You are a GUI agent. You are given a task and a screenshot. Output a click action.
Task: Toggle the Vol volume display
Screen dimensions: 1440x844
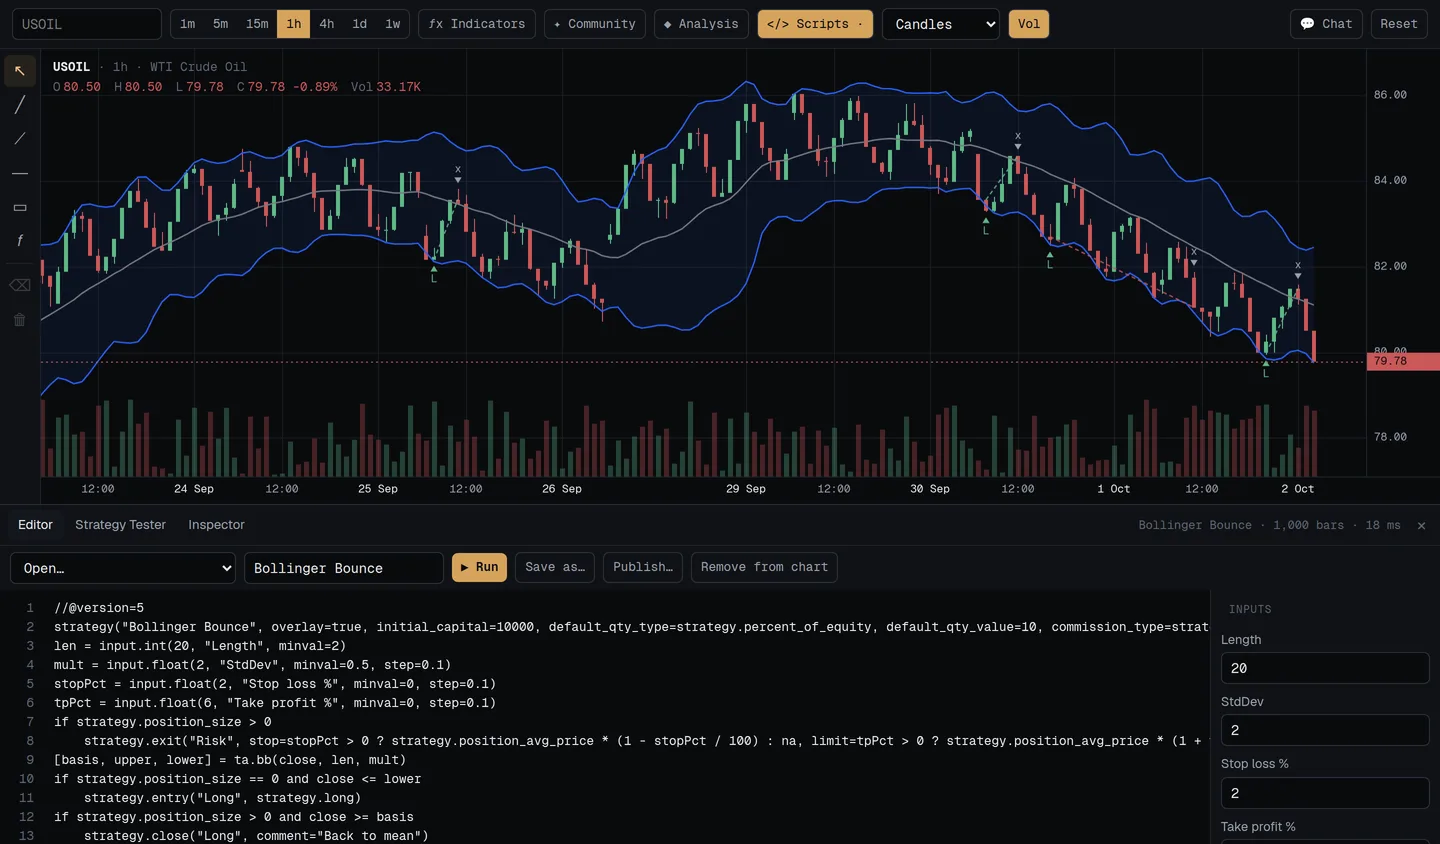[x=1029, y=24]
